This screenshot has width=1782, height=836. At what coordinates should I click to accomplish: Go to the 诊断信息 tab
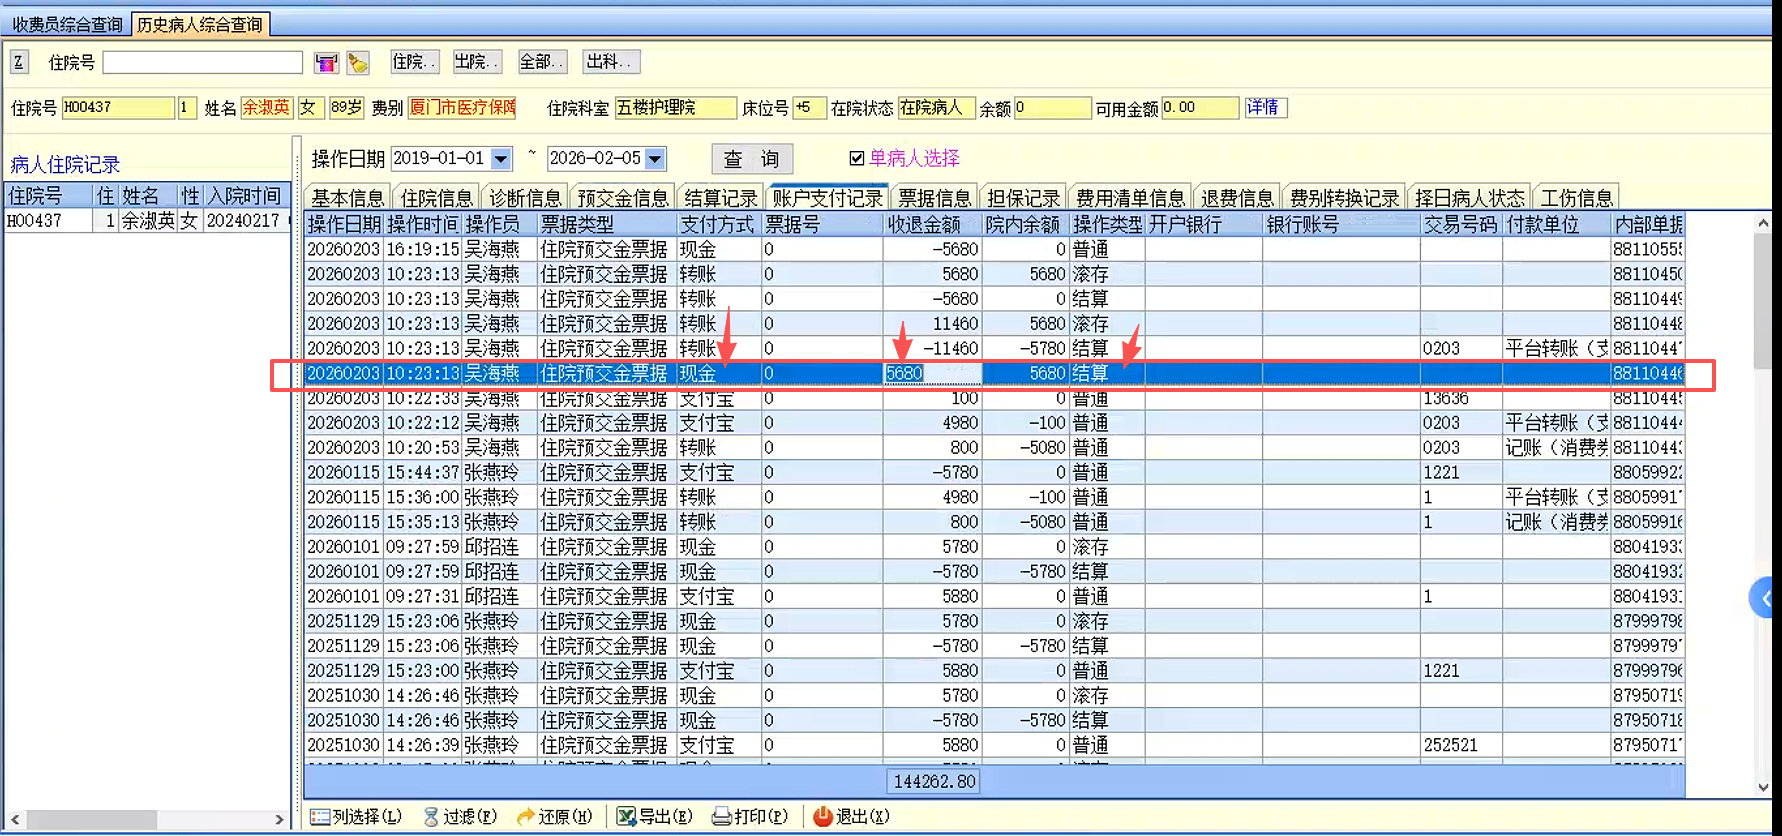[525, 198]
